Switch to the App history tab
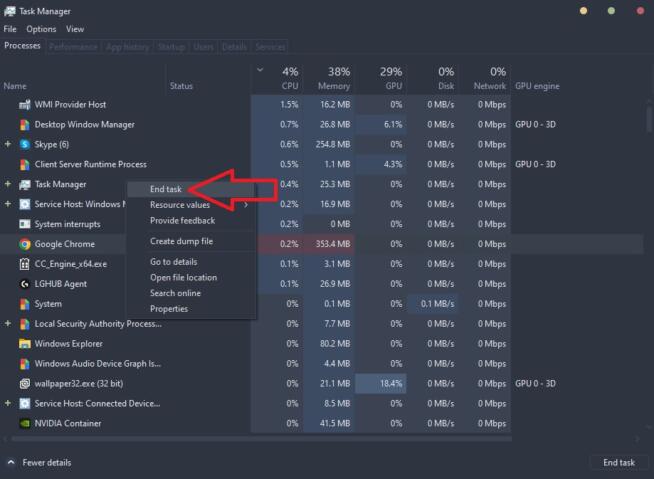This screenshot has height=479, width=654. 127,47
